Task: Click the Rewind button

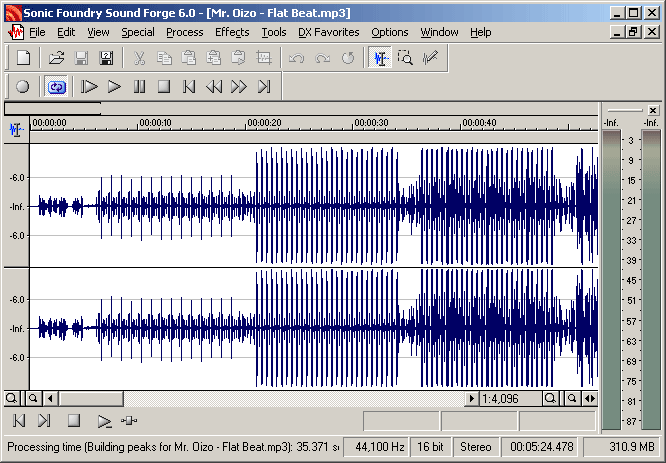Action: click(214, 87)
